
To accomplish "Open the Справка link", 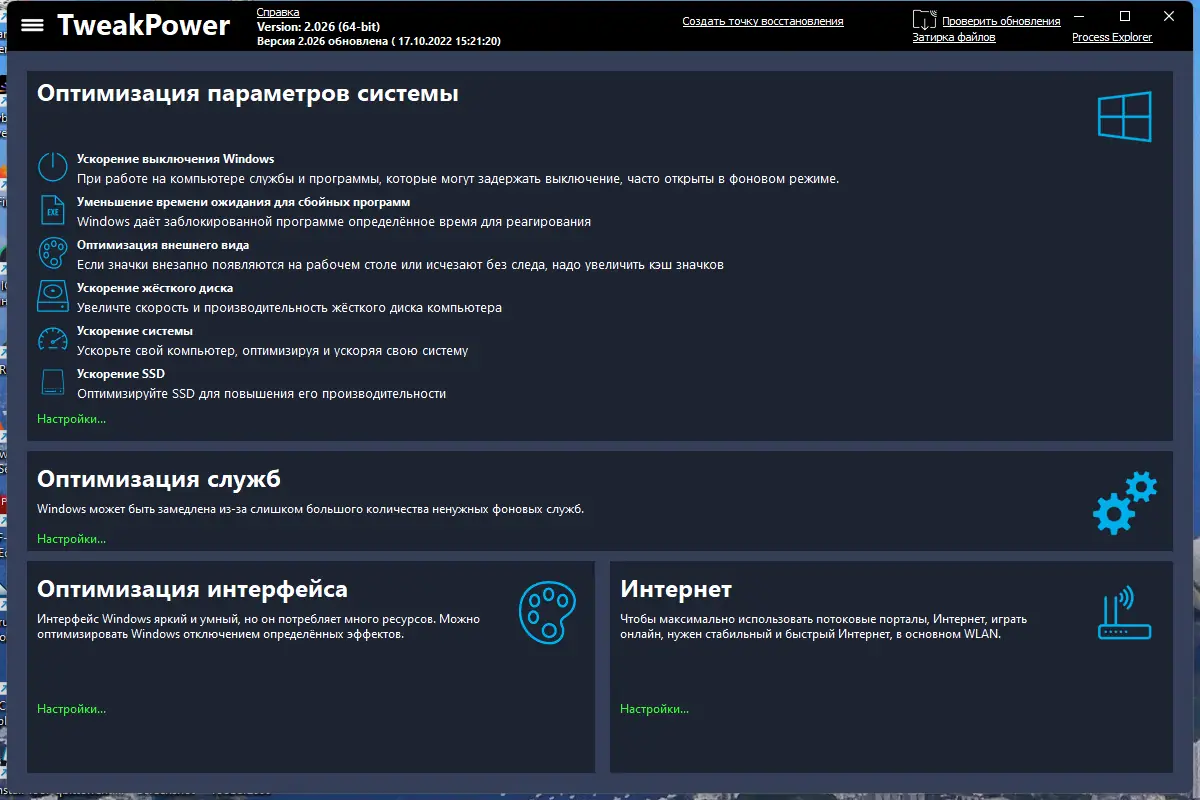I will coord(278,12).
